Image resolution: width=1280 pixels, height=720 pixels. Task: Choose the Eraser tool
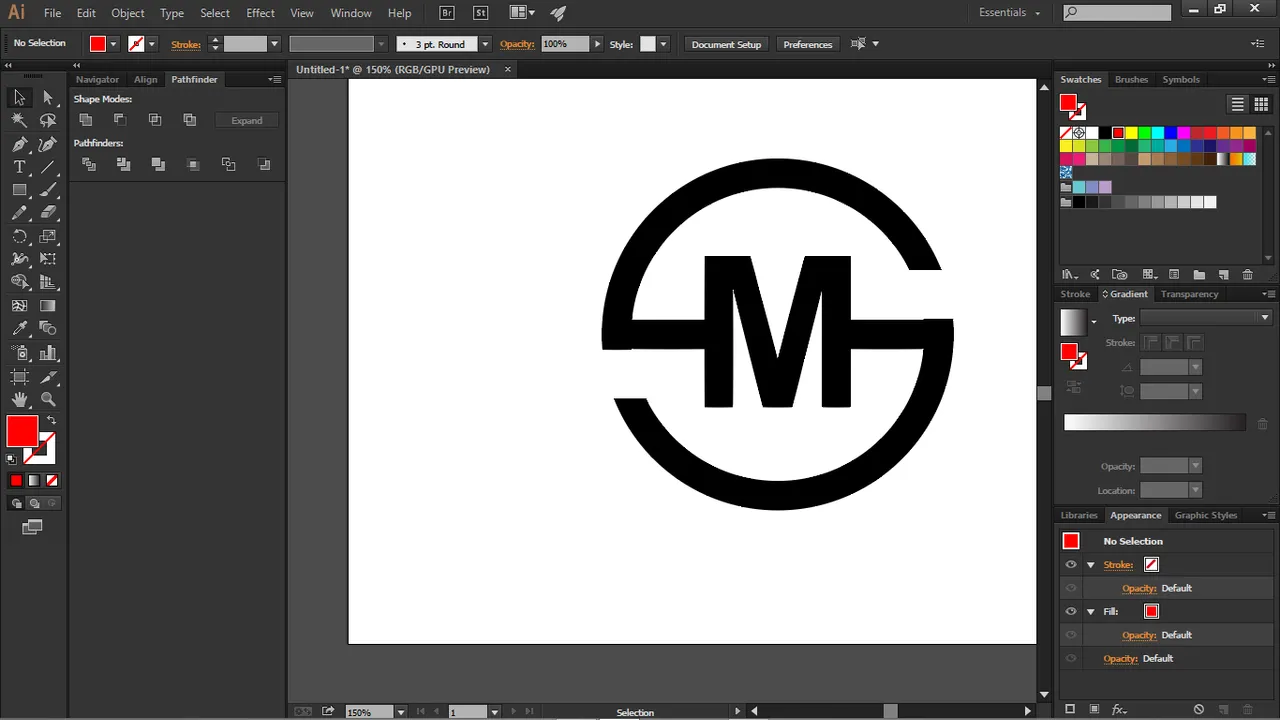coord(48,213)
